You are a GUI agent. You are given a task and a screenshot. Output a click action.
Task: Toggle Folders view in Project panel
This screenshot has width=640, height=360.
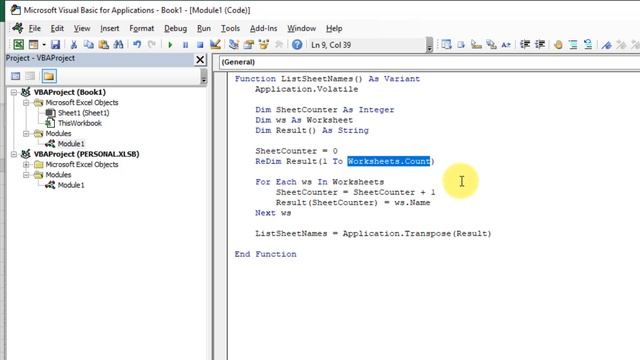49,76
